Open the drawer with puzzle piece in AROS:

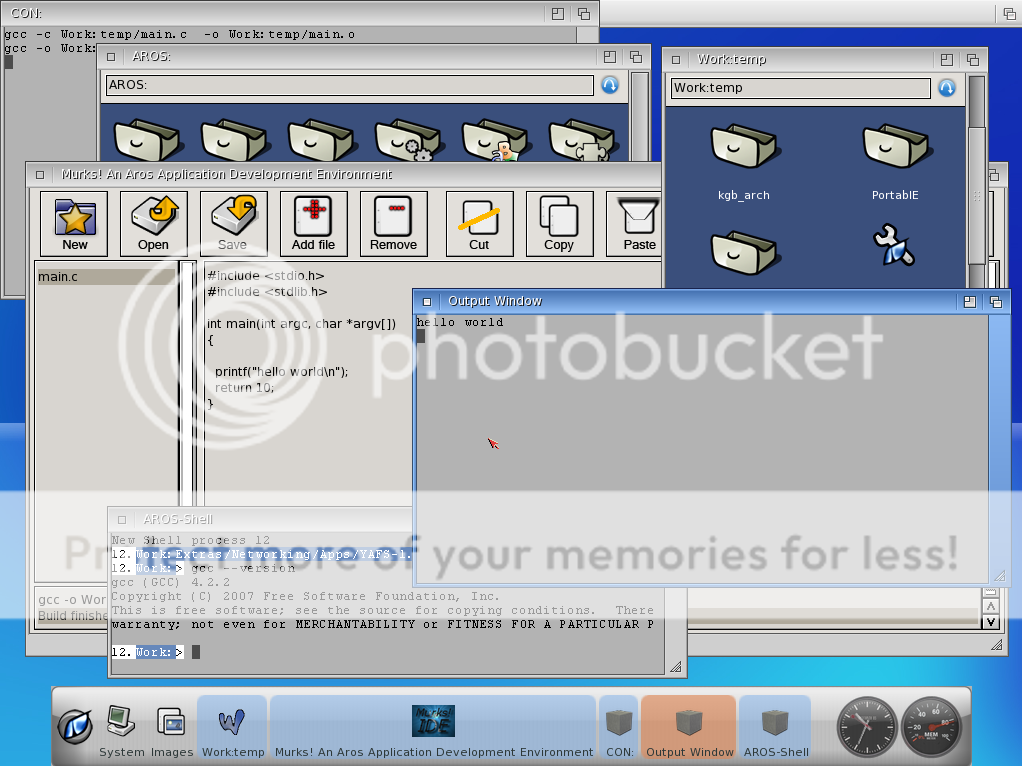click(x=582, y=140)
